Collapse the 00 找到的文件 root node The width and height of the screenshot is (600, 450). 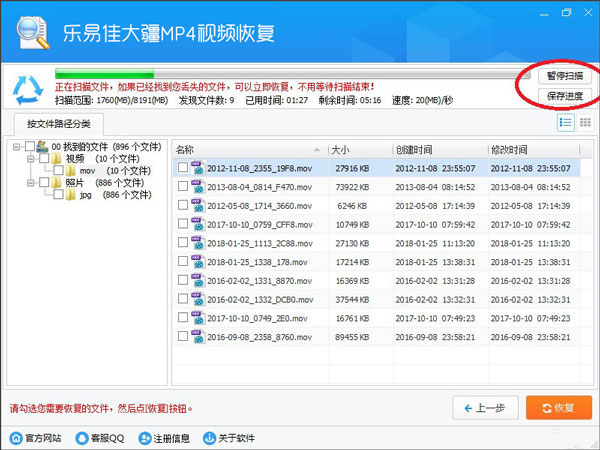[16, 147]
